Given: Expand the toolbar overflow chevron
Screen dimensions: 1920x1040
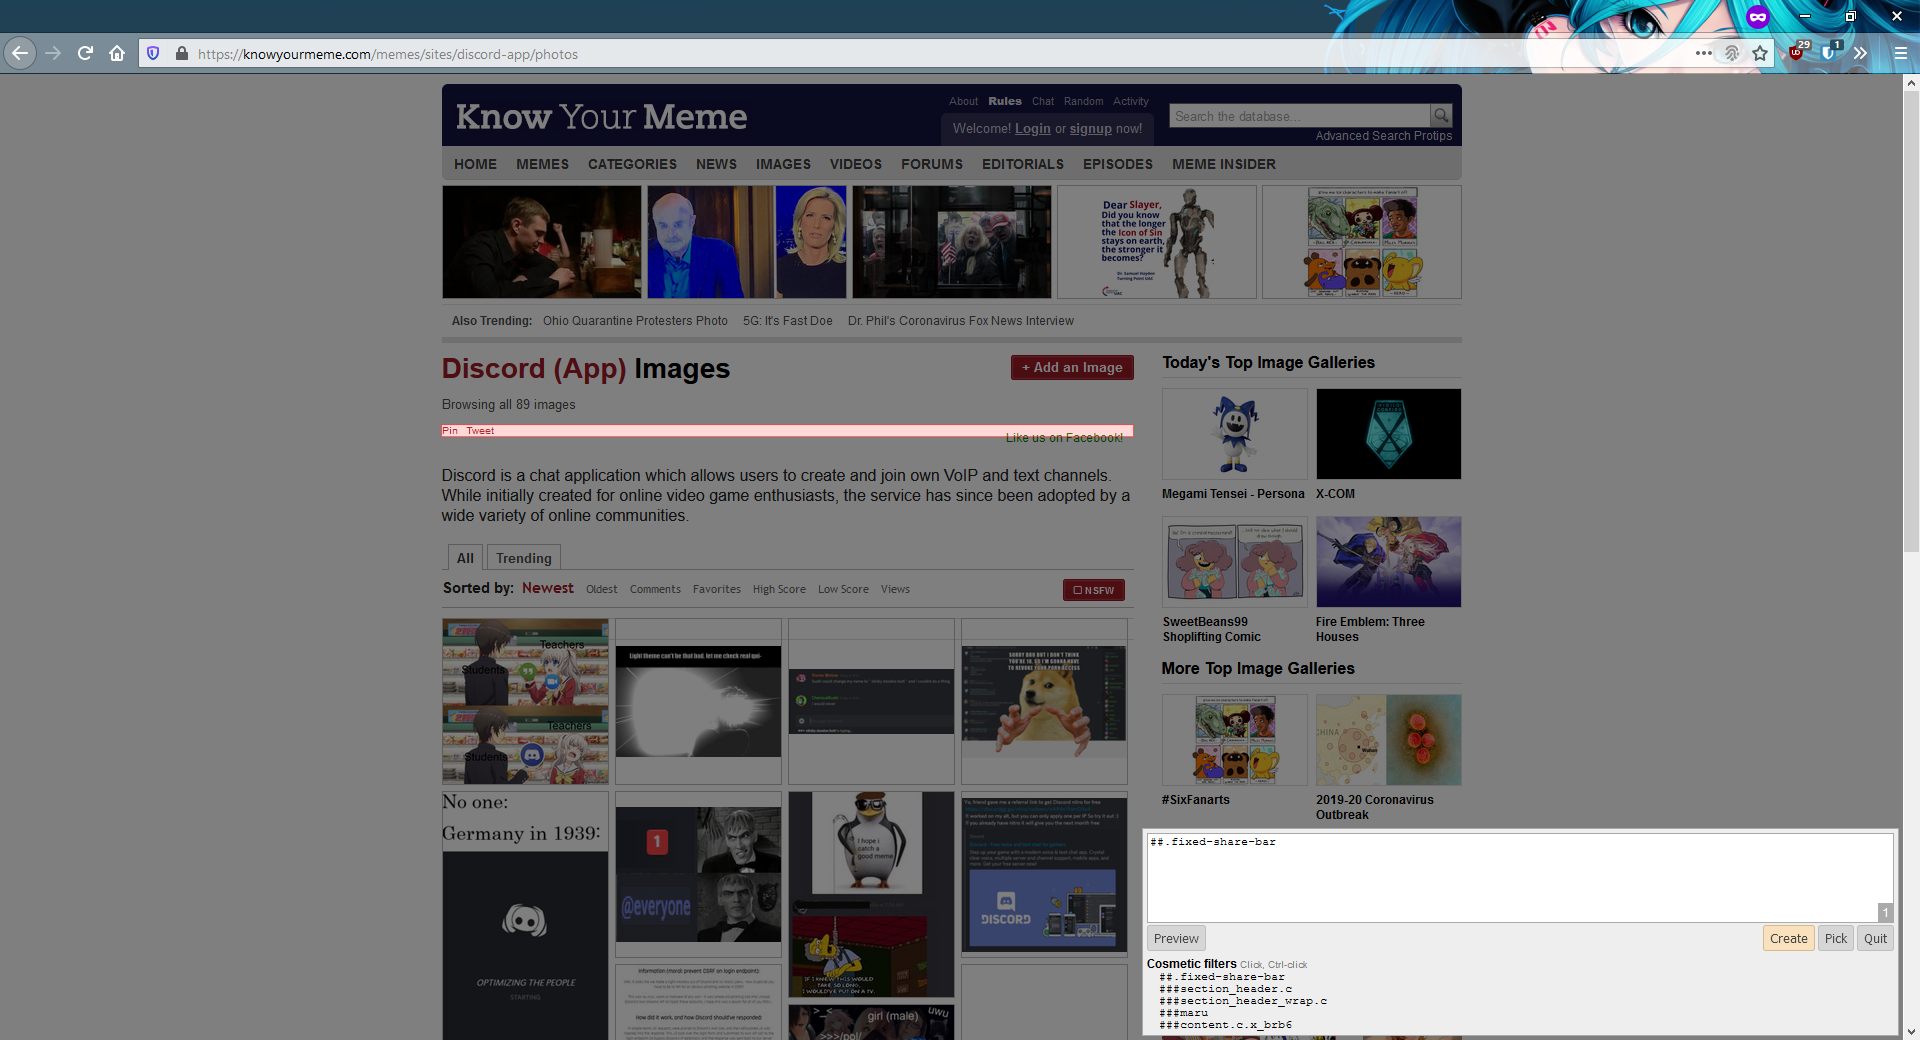Looking at the screenshot, I should 1862,53.
